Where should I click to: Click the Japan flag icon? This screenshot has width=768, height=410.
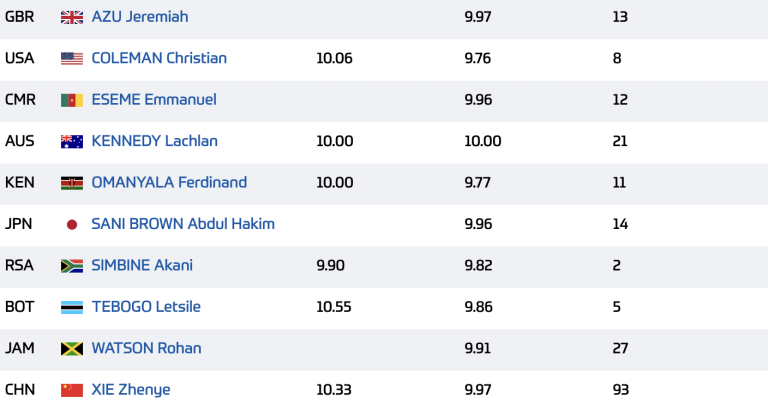[72, 224]
